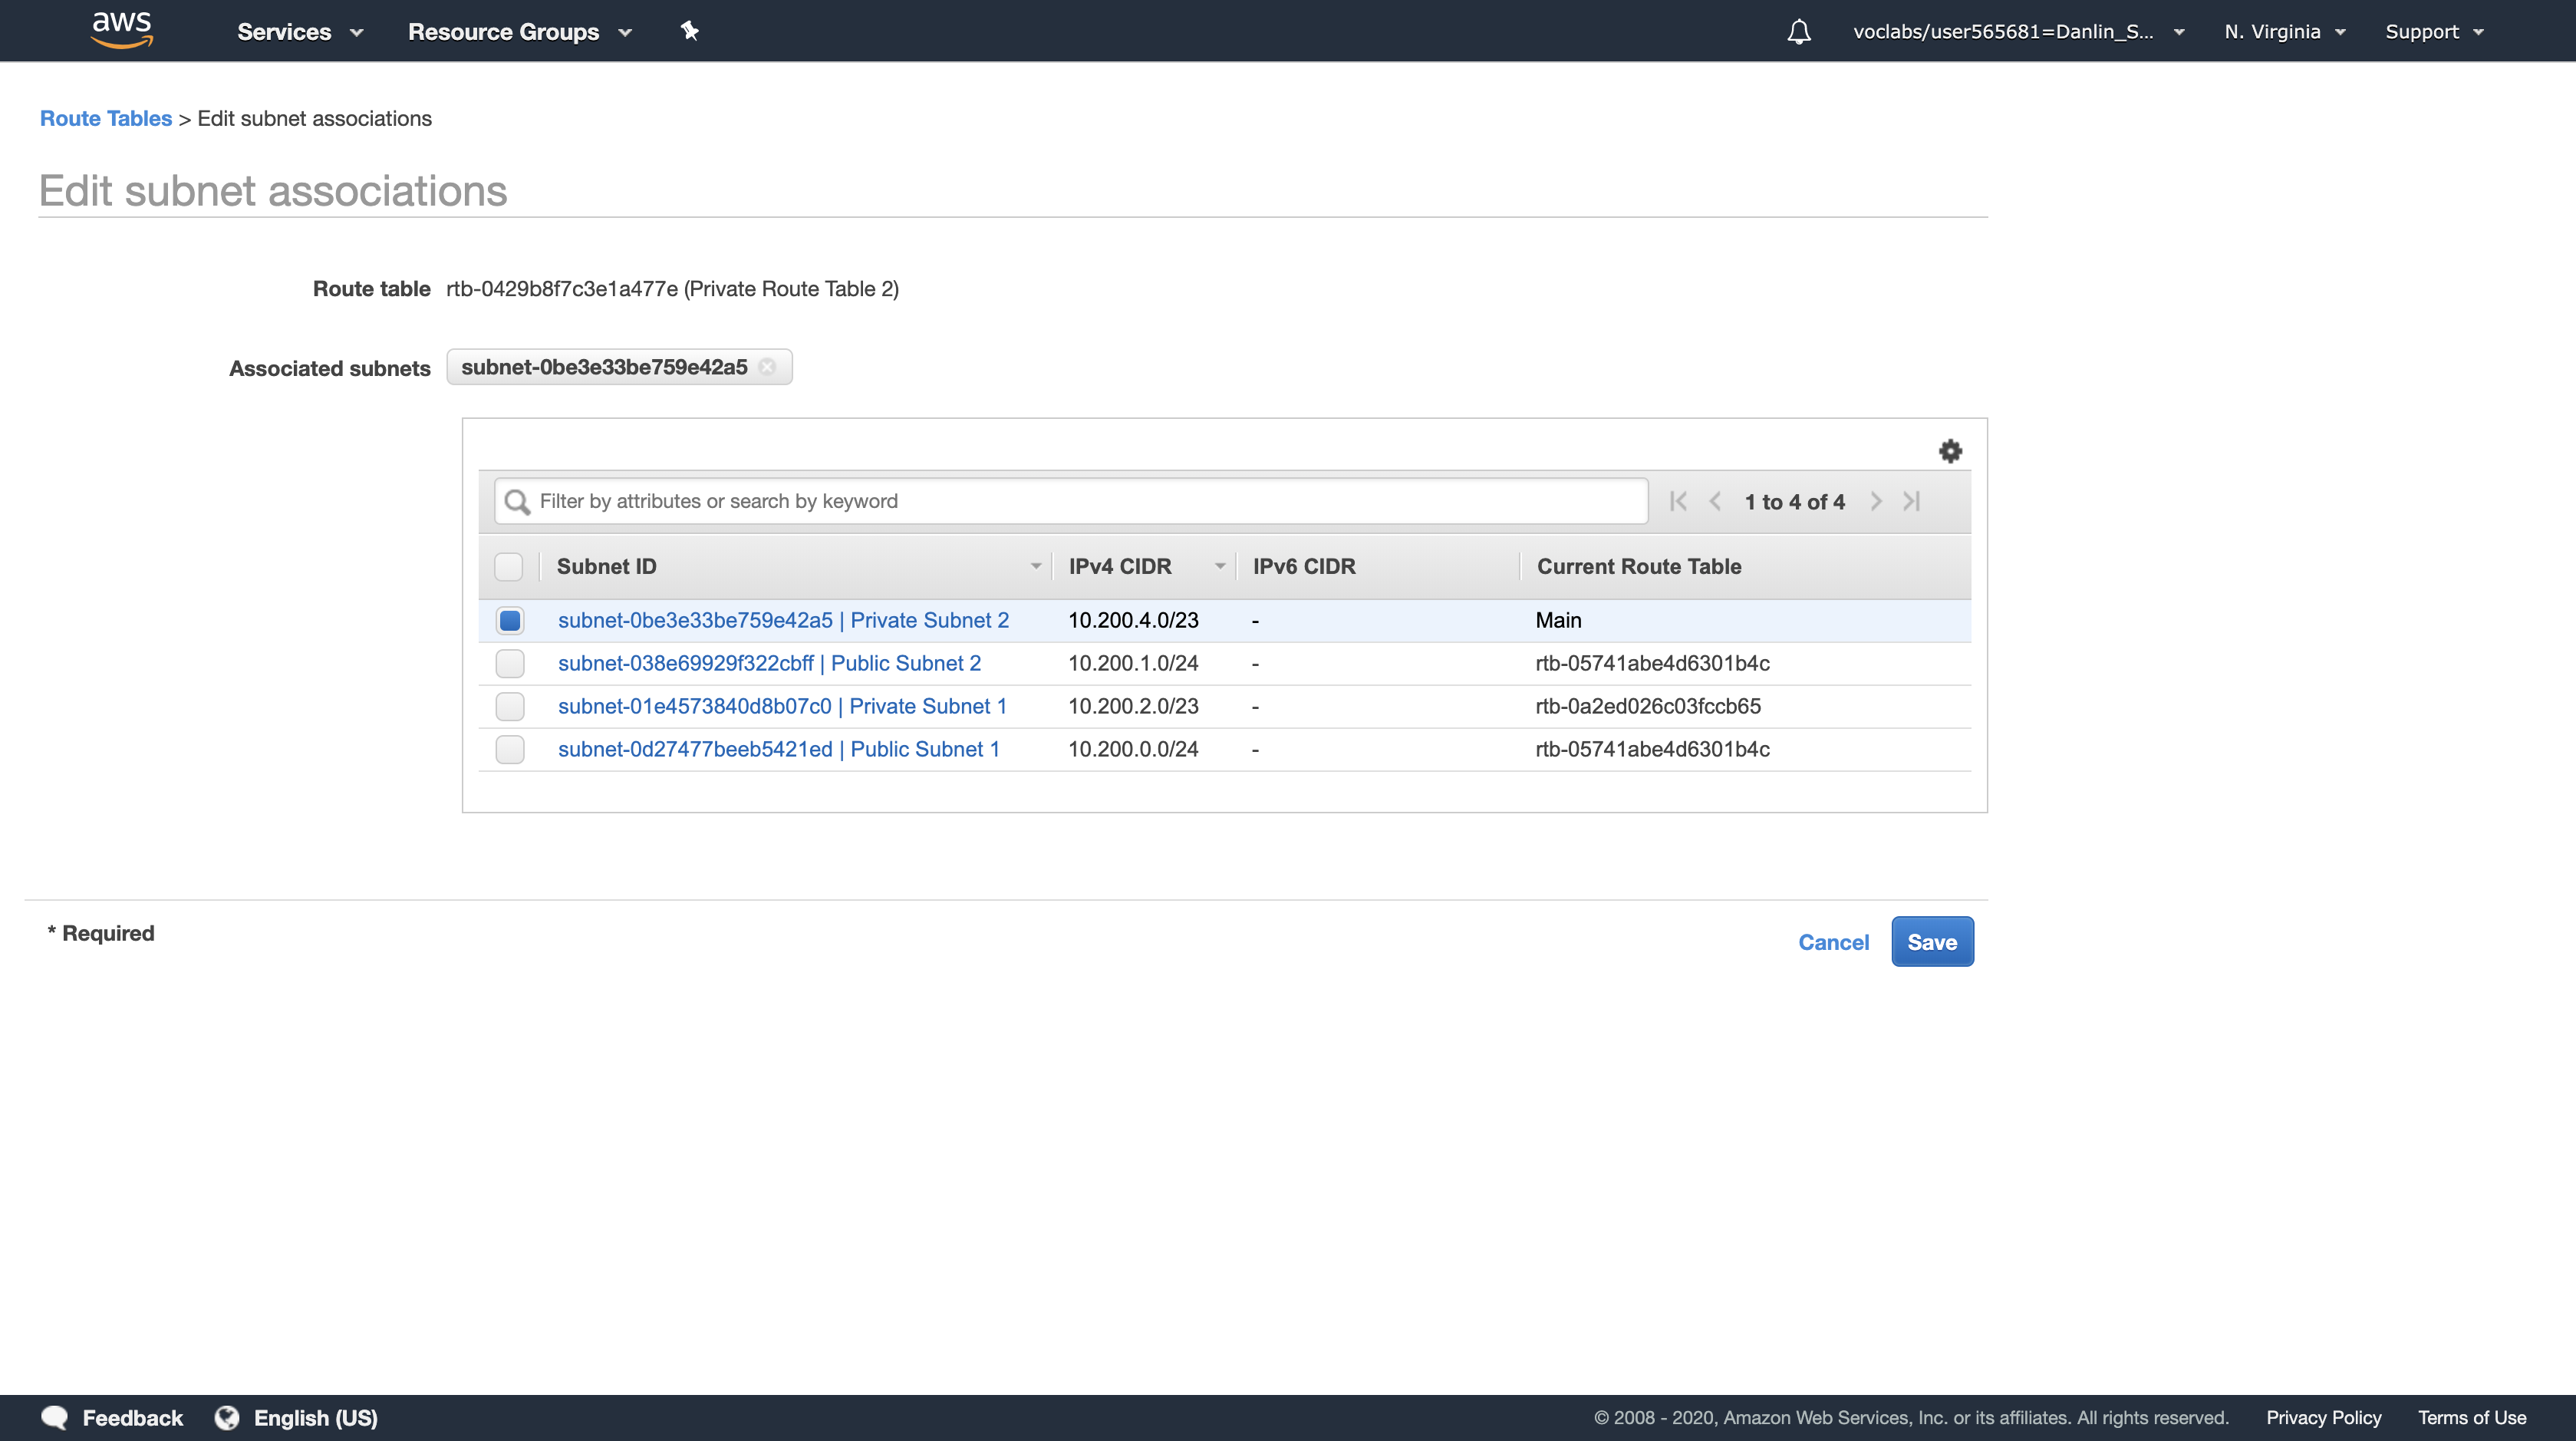Go to next page of results

click(x=1876, y=501)
